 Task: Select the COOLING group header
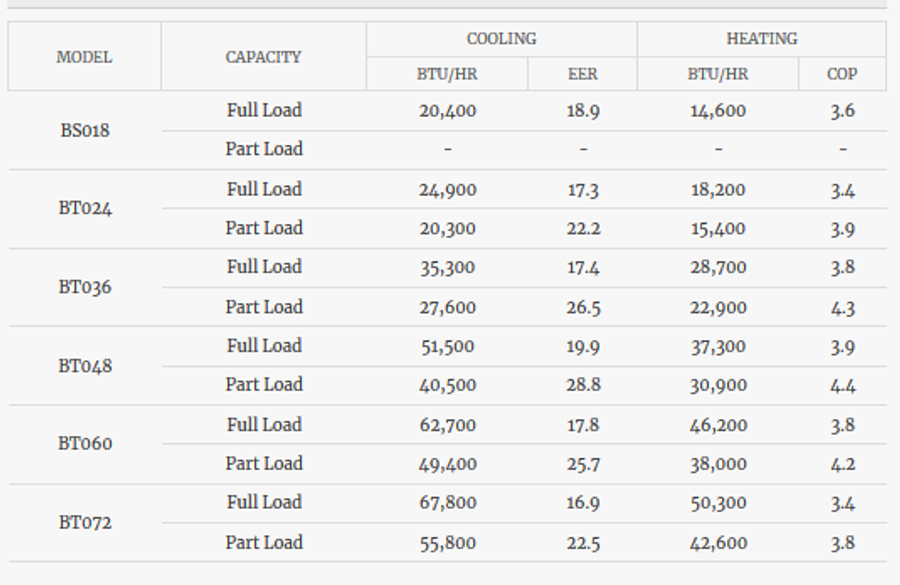(x=501, y=39)
